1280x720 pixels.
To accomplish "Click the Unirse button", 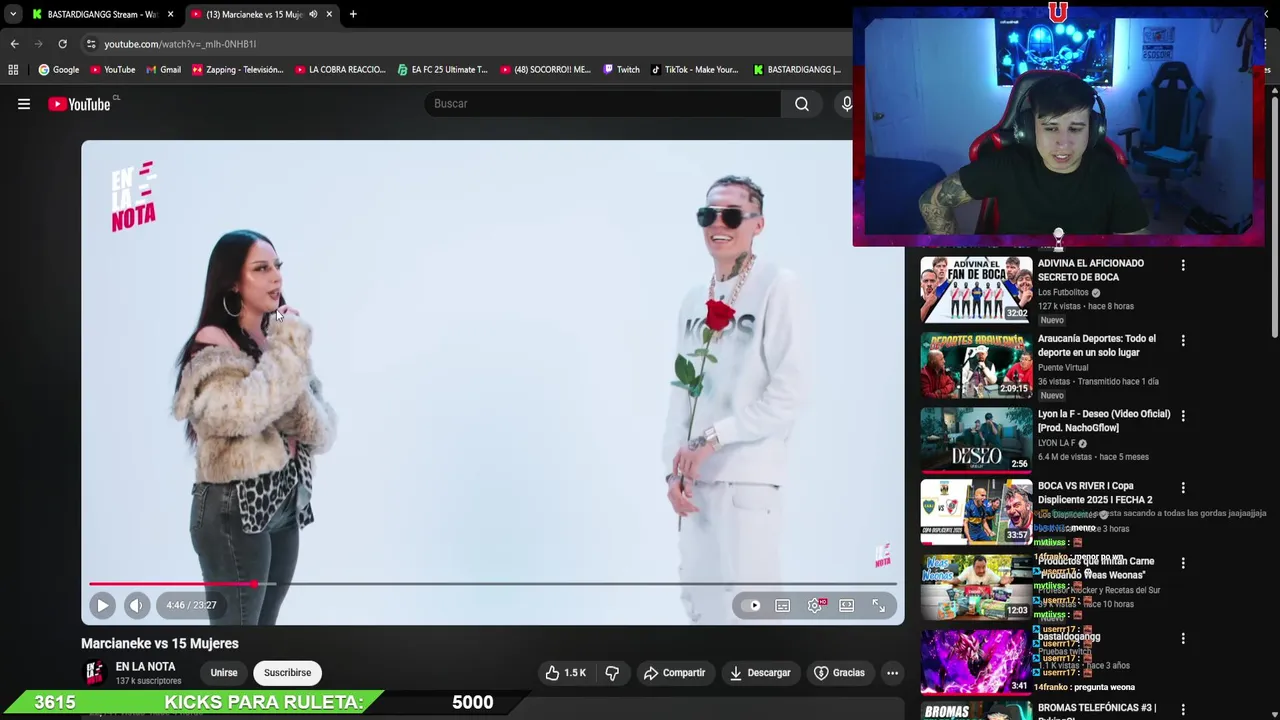I will click(224, 673).
